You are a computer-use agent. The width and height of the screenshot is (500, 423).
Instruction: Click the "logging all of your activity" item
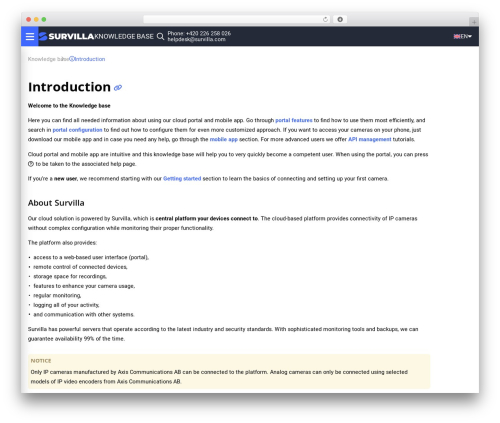tap(66, 305)
